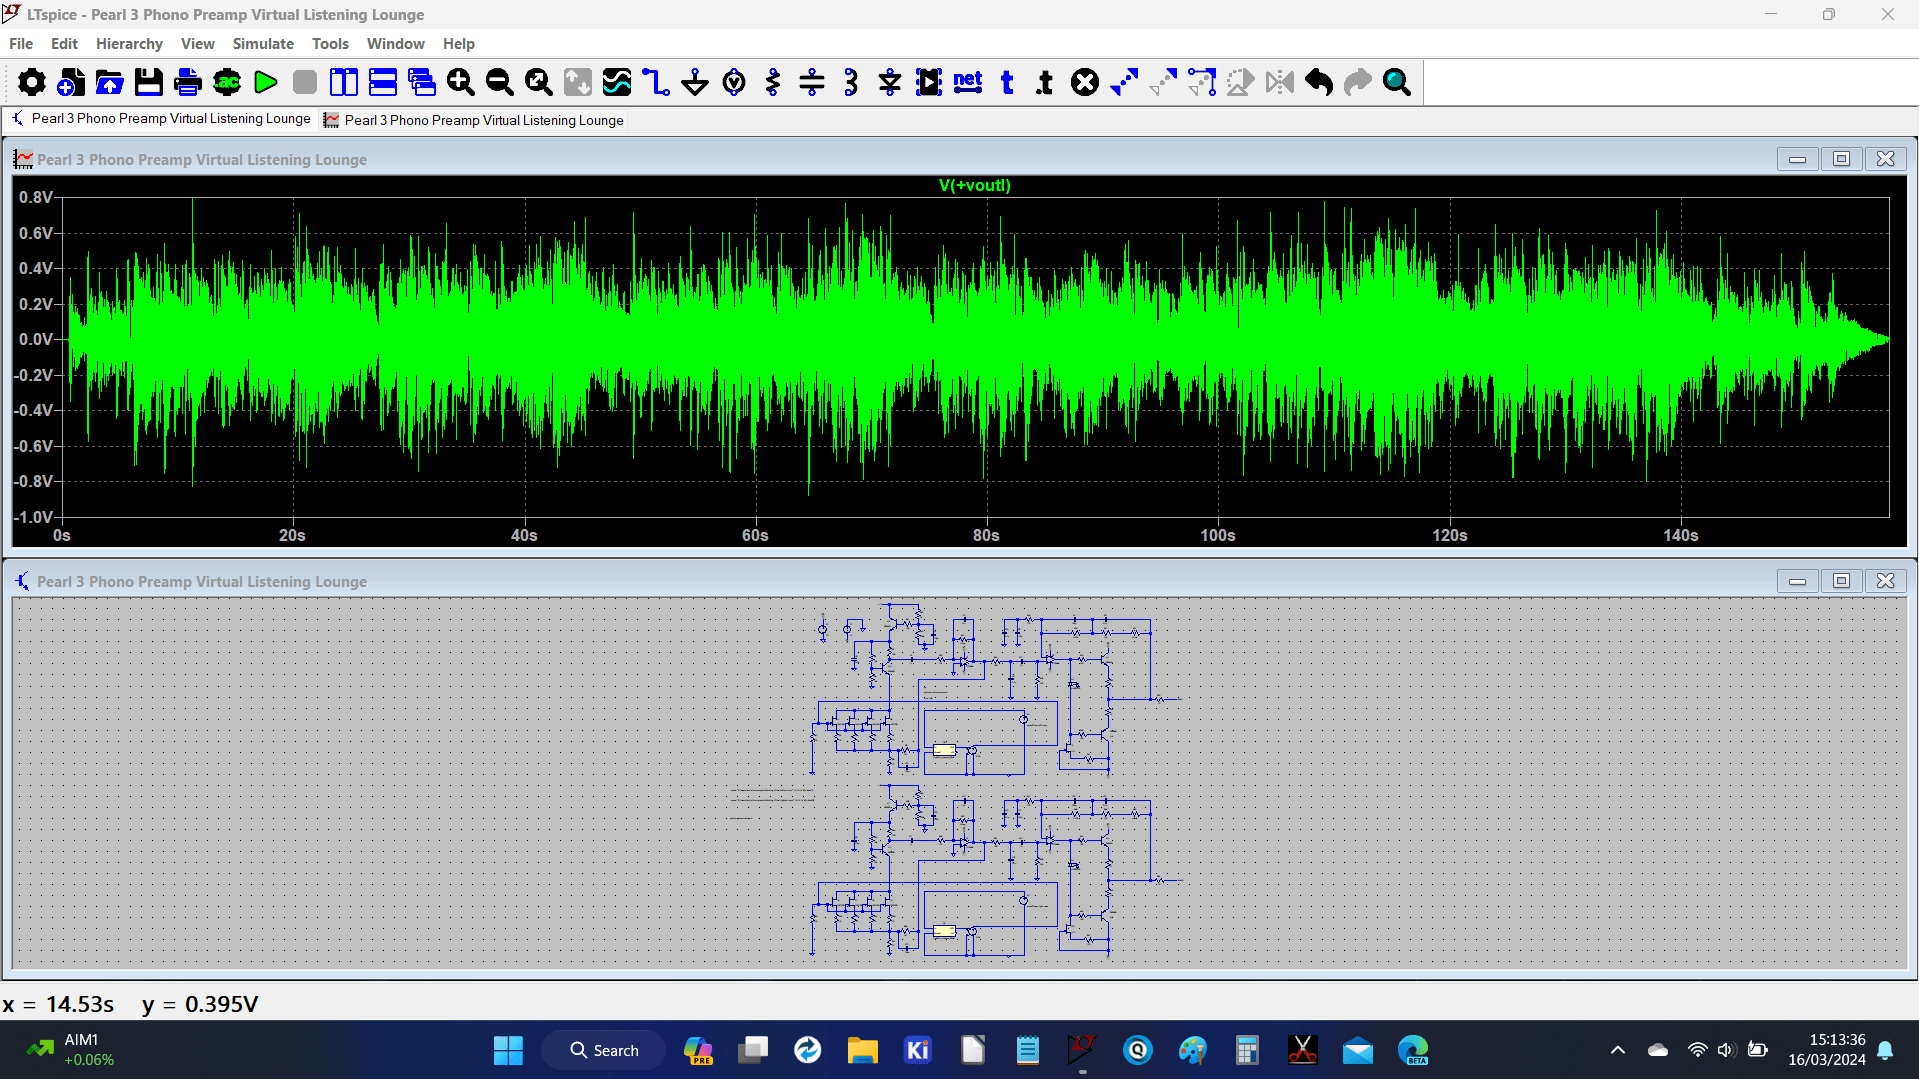The height and width of the screenshot is (1079, 1919).
Task: Open the find search tool
Action: click(1397, 82)
